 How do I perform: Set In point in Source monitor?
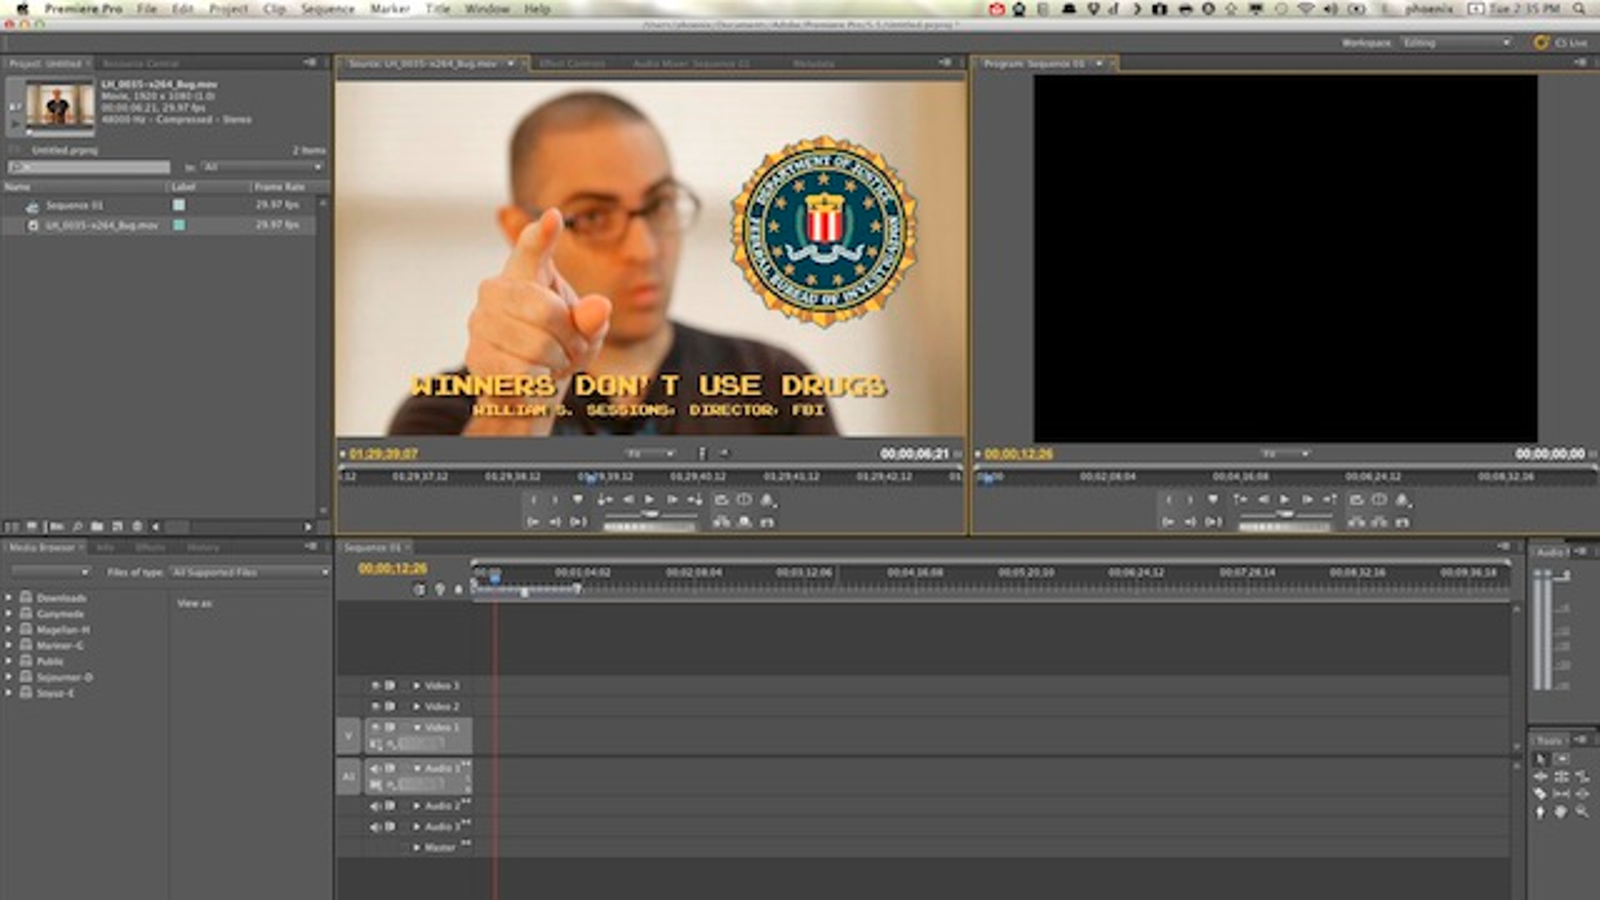(533, 500)
